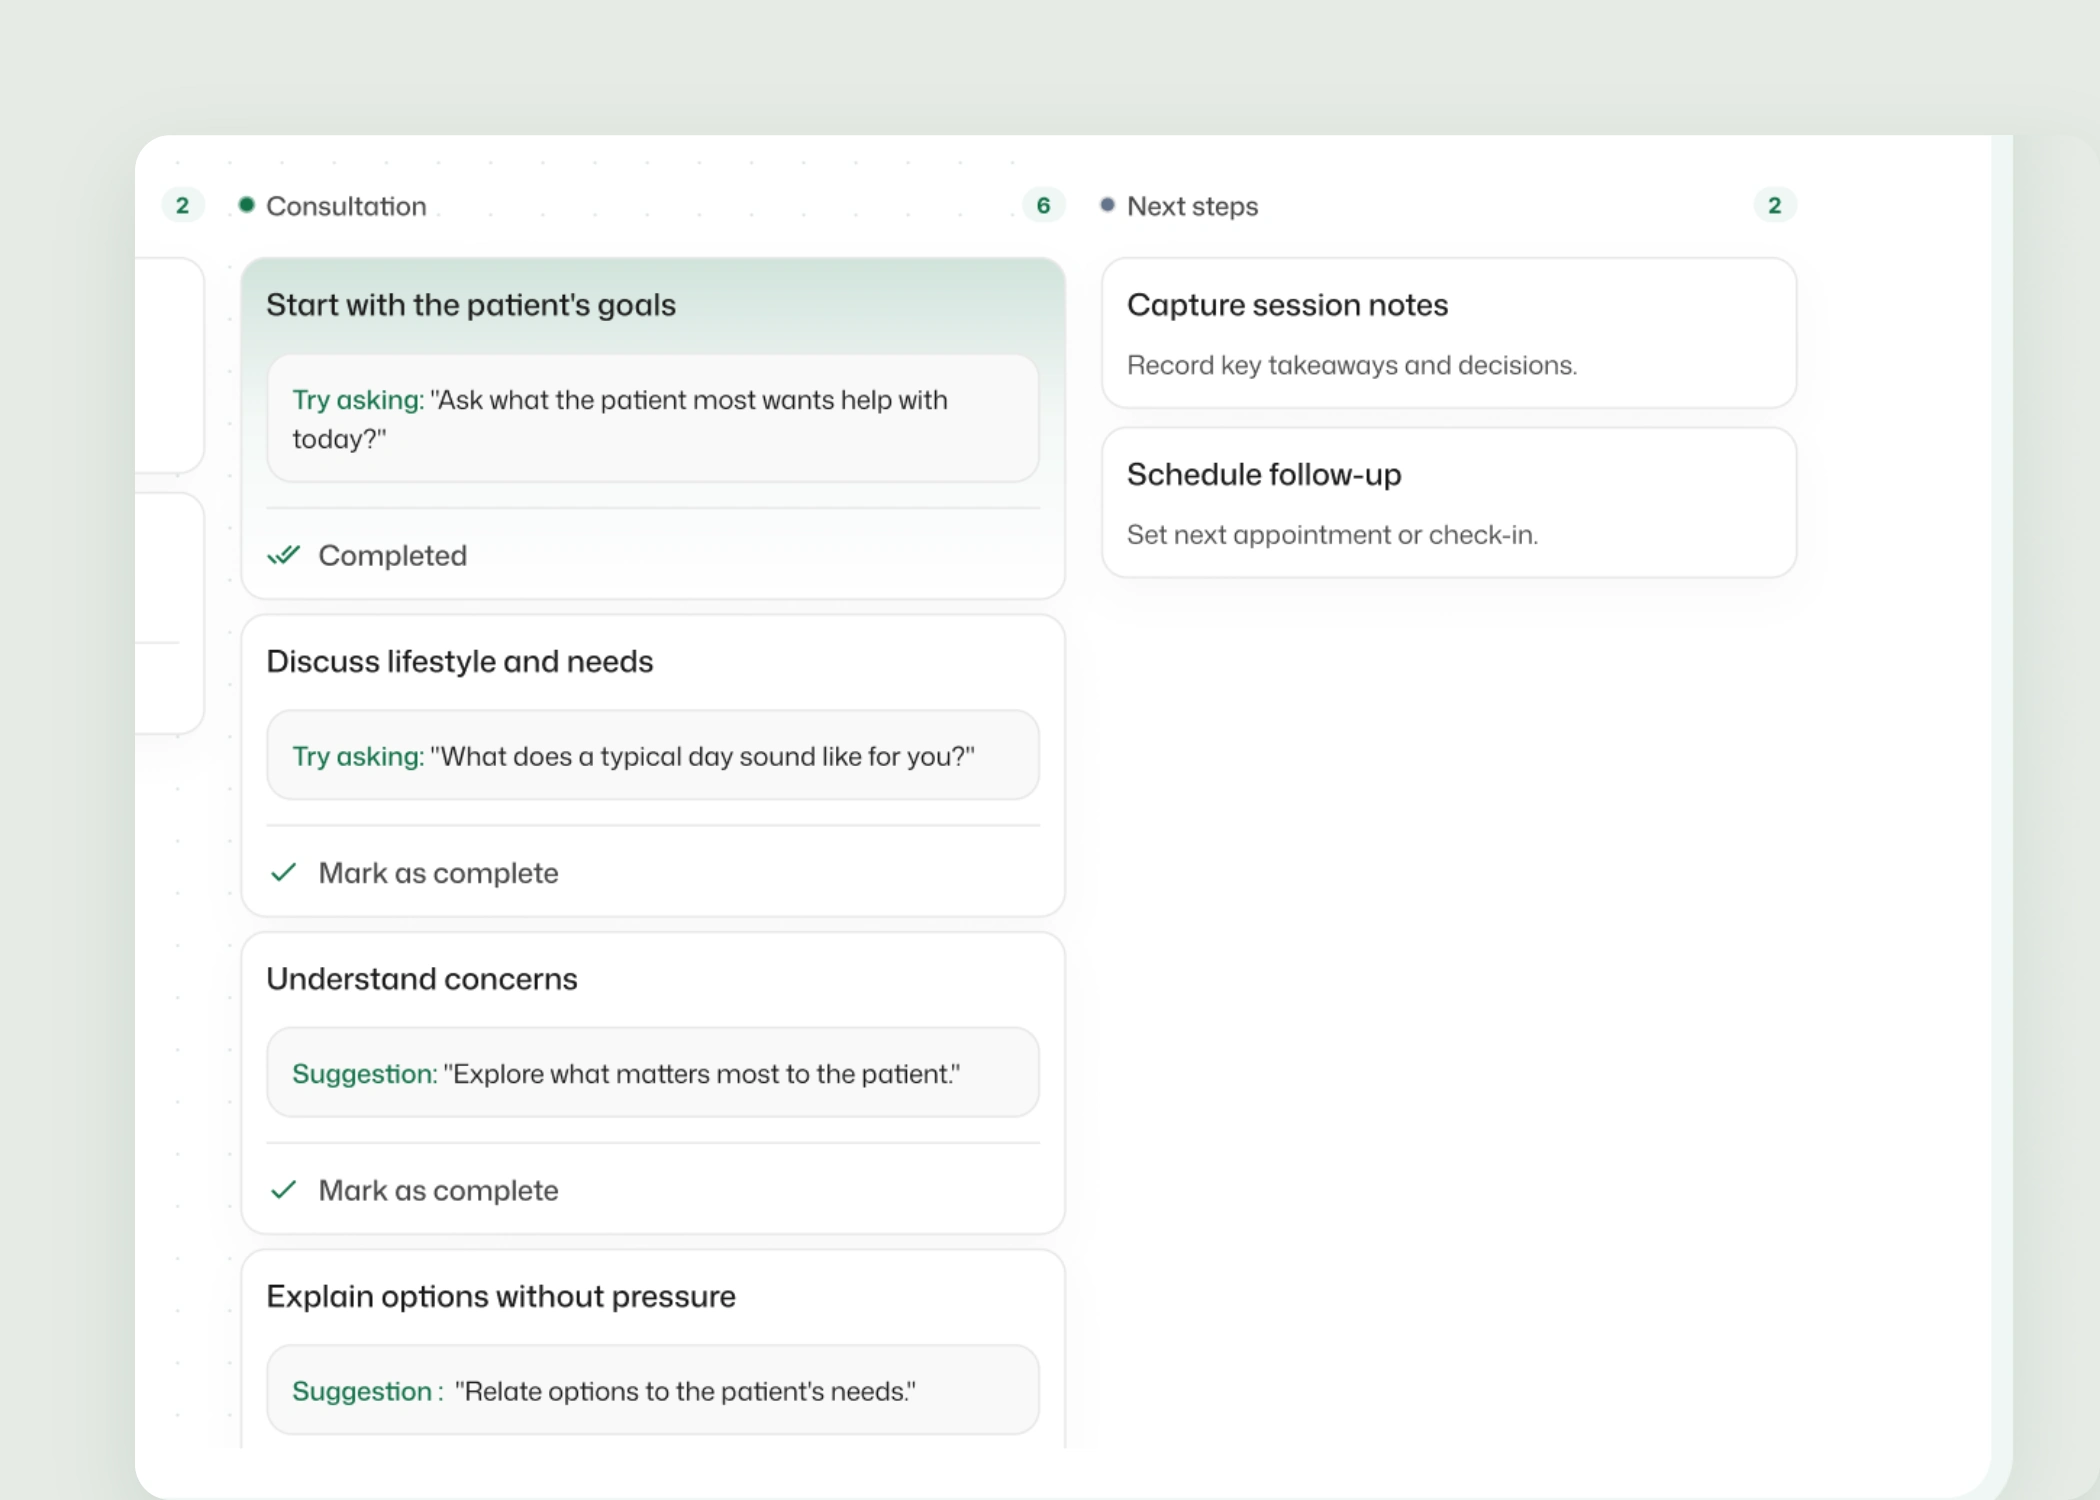Click the title "Understand concerns"
2100x1500 pixels.
tap(422, 979)
